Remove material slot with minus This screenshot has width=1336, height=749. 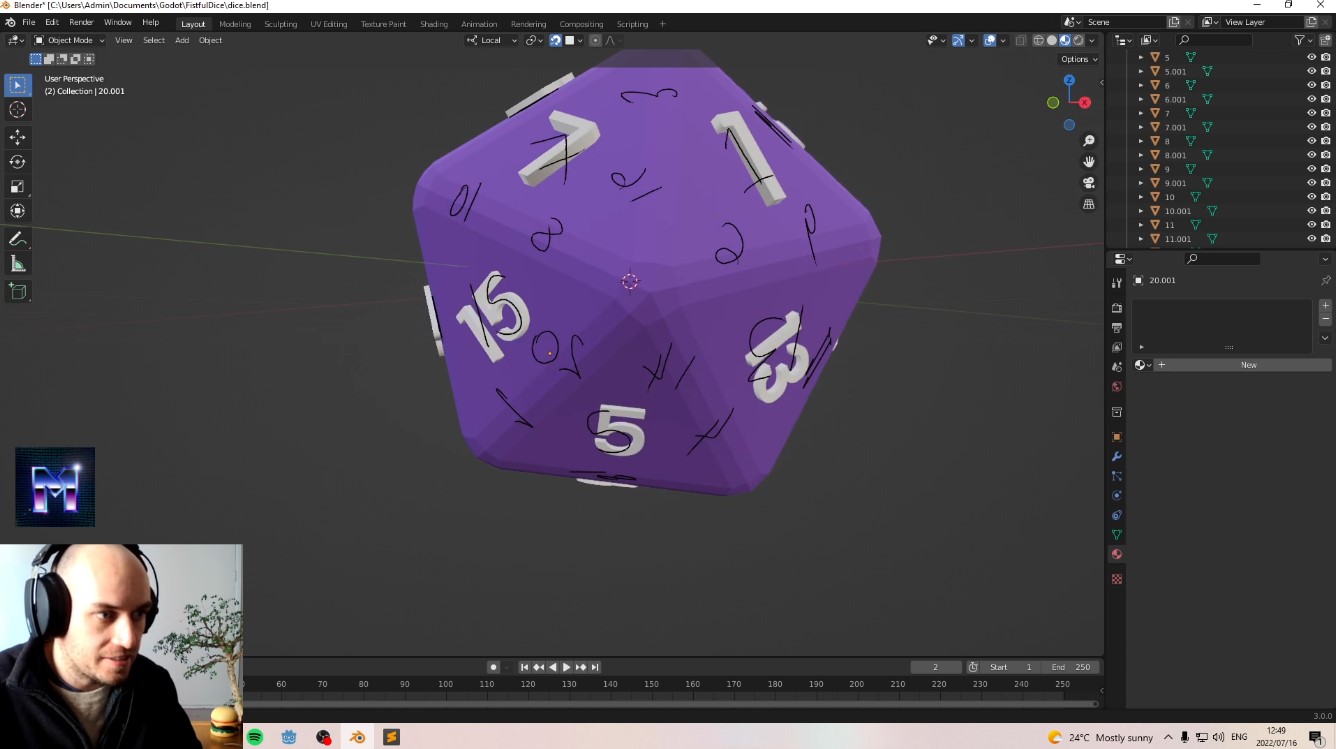pyautogui.click(x=1325, y=319)
